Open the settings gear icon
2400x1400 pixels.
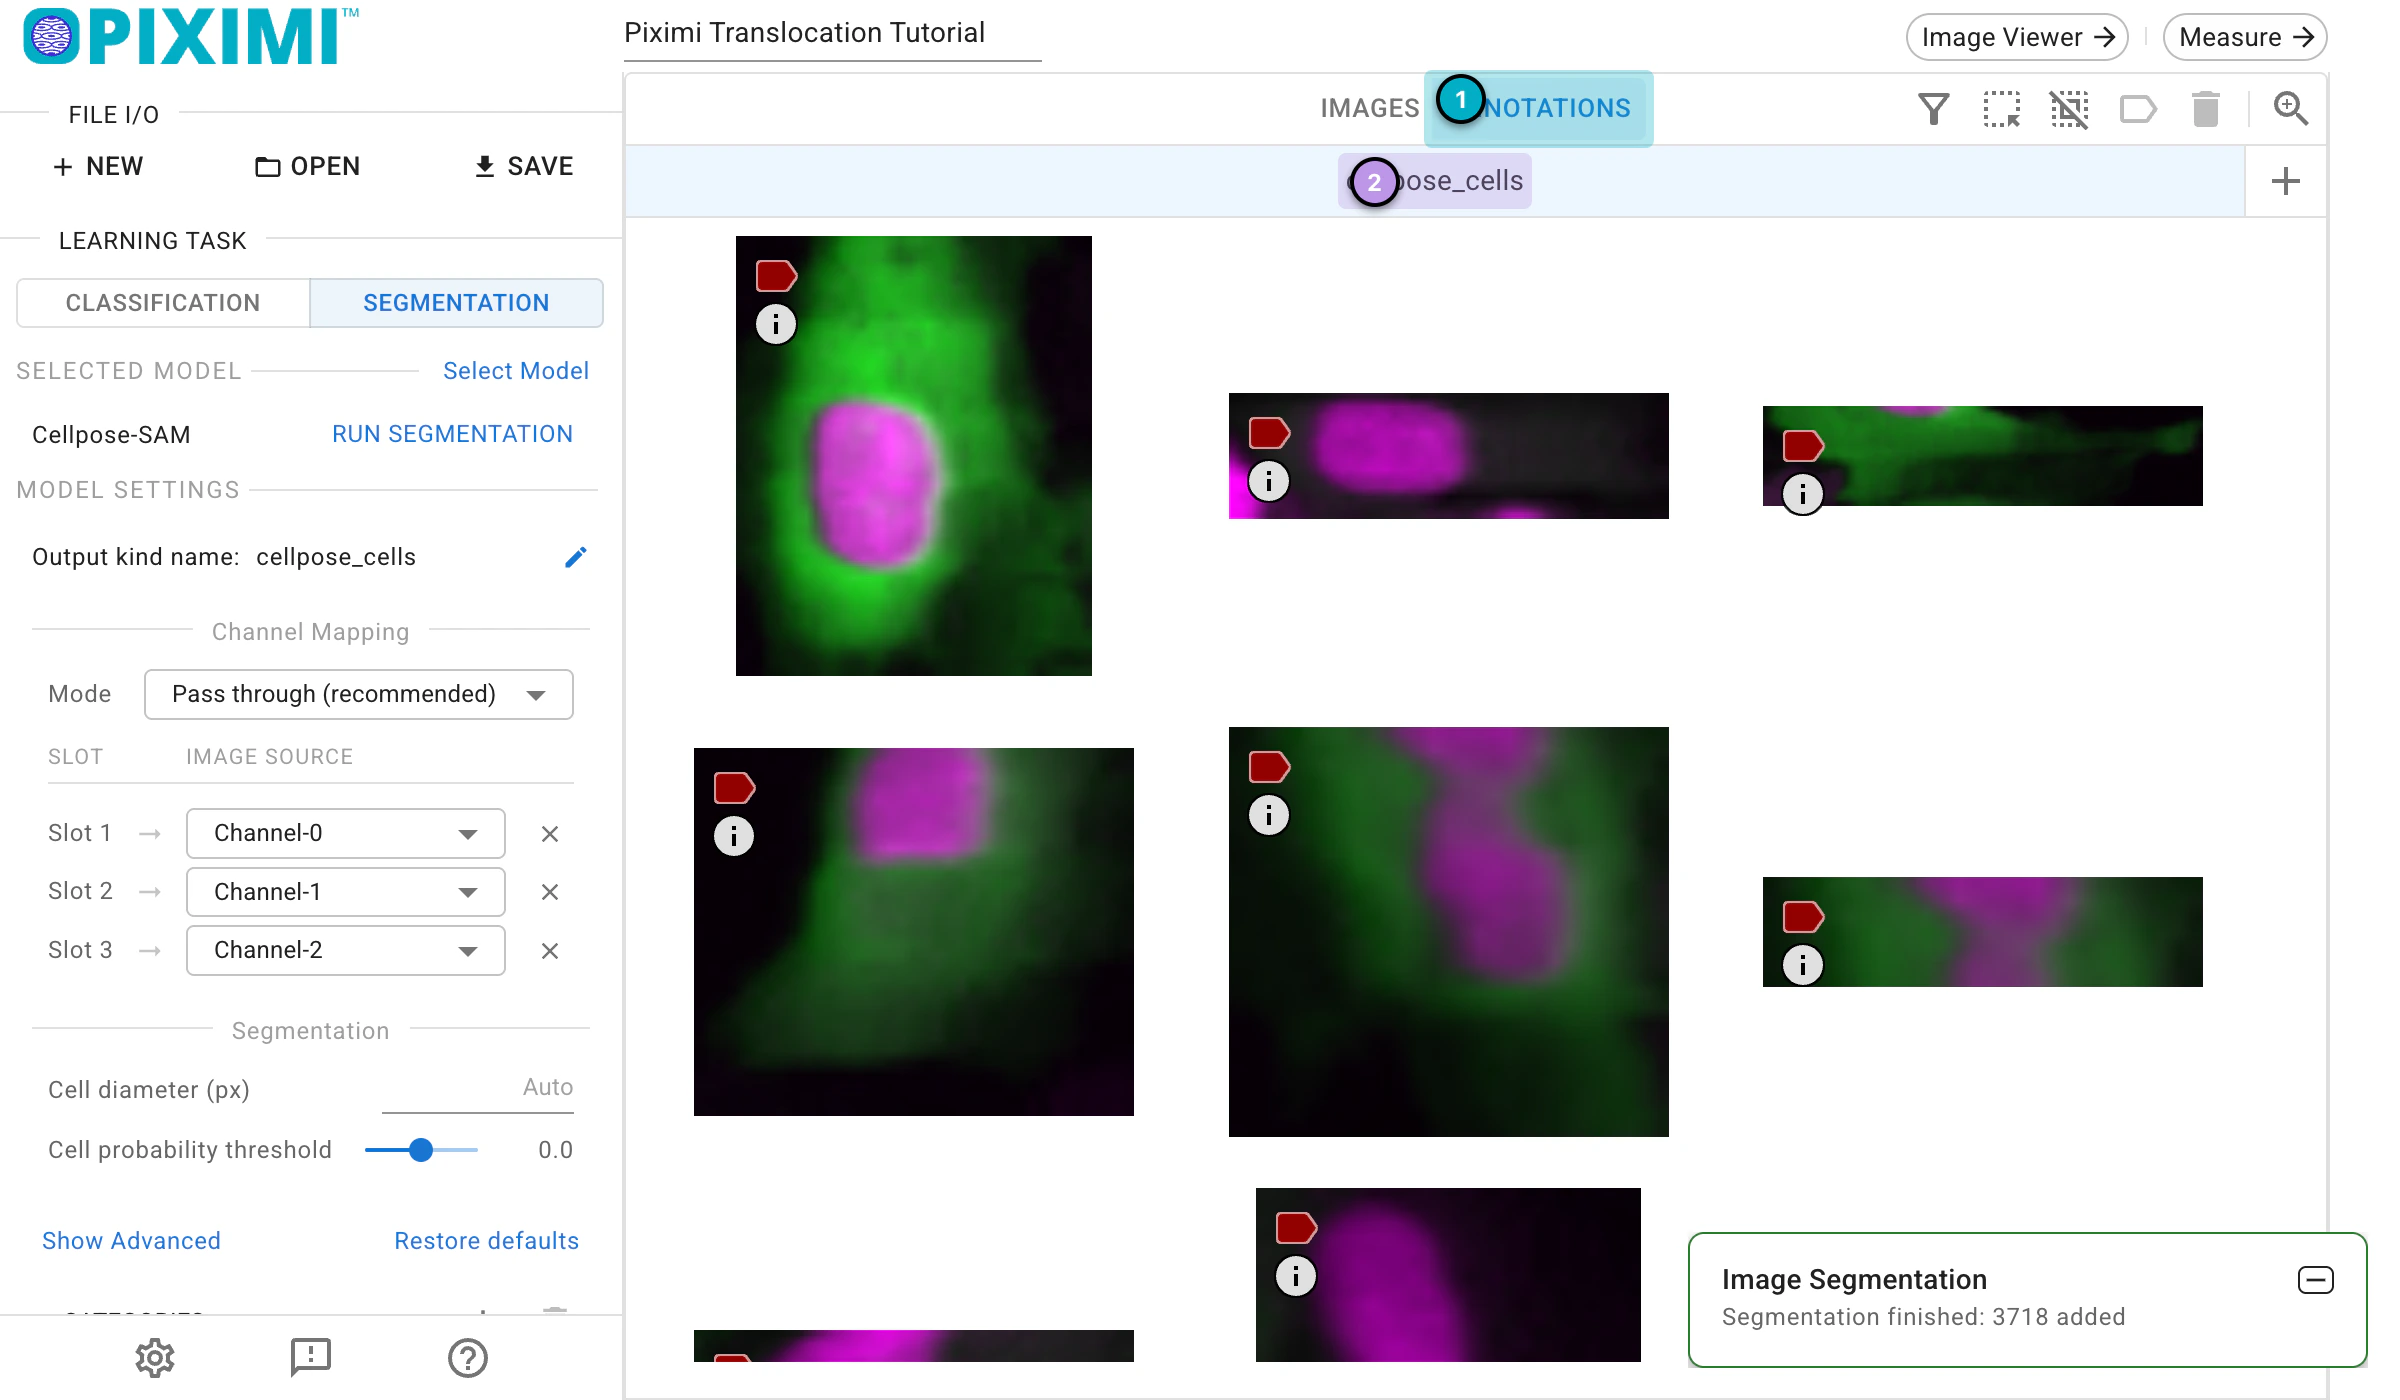155,1357
